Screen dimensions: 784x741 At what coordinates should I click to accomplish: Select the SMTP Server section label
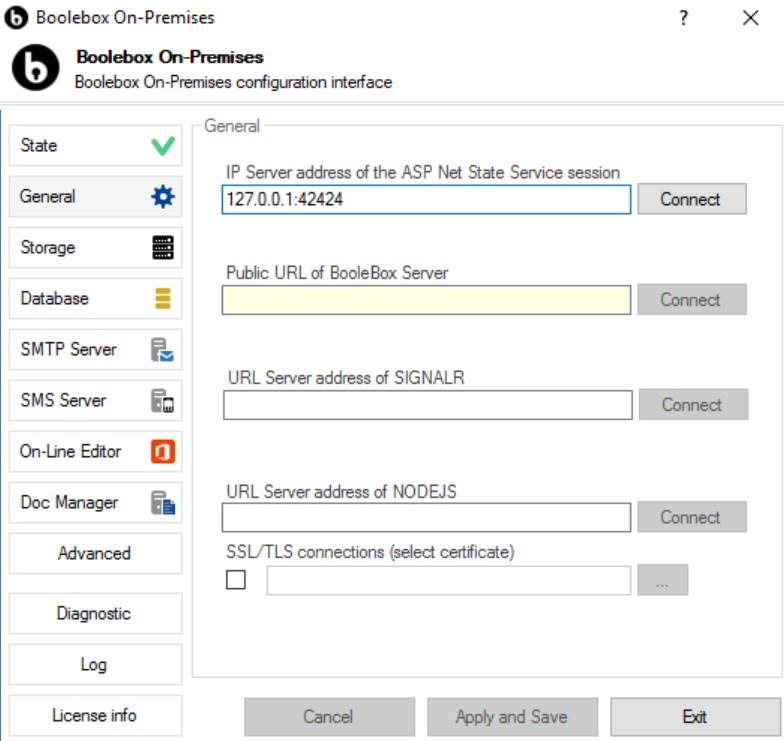68,349
